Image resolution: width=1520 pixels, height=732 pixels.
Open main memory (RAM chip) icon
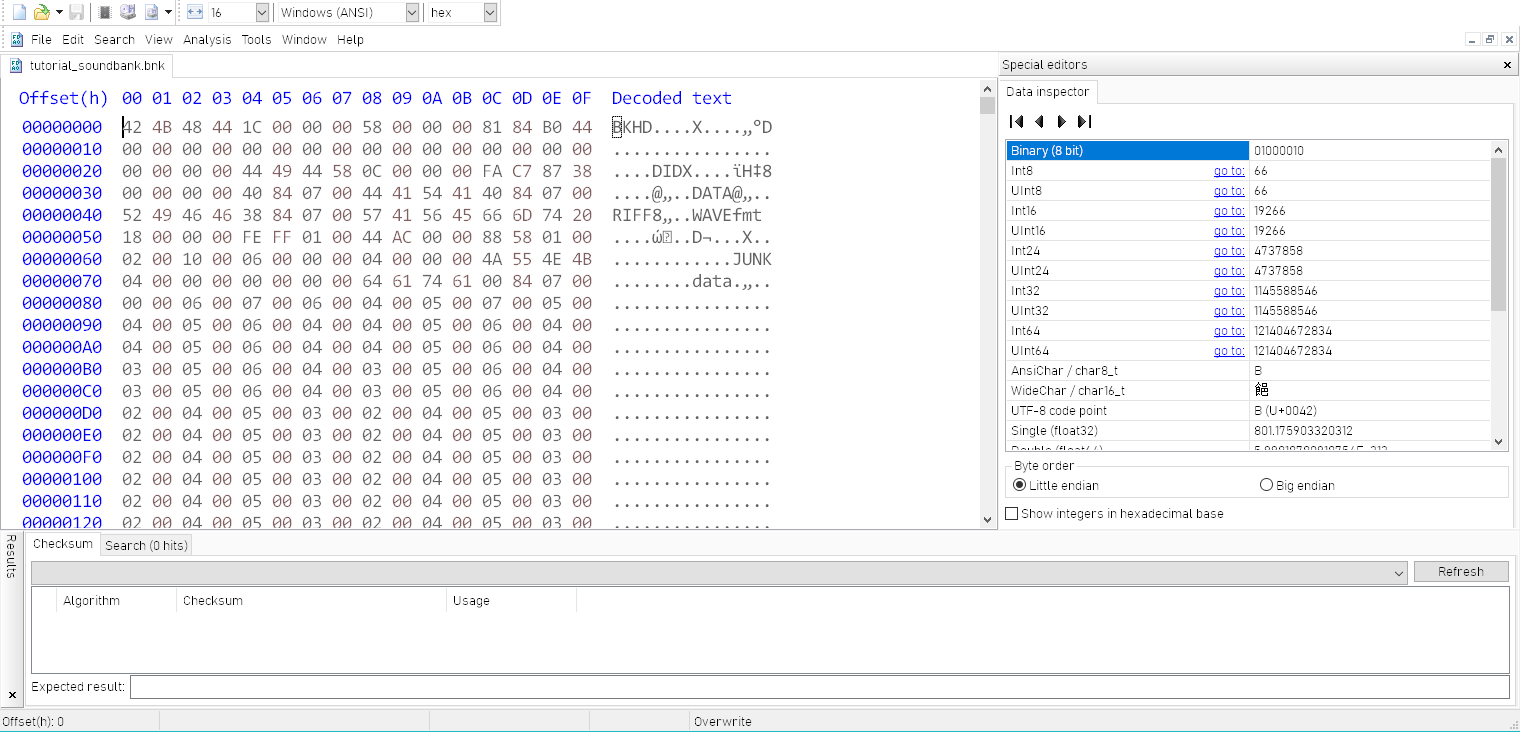tap(105, 12)
